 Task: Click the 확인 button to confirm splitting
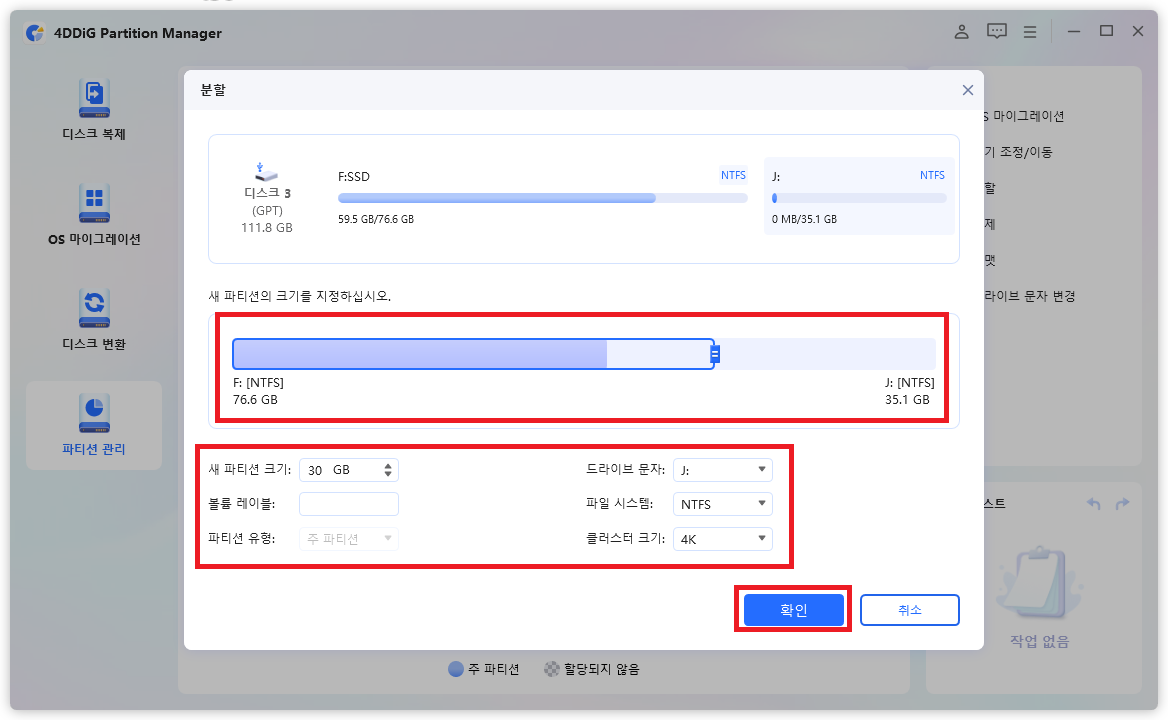pyautogui.click(x=793, y=609)
